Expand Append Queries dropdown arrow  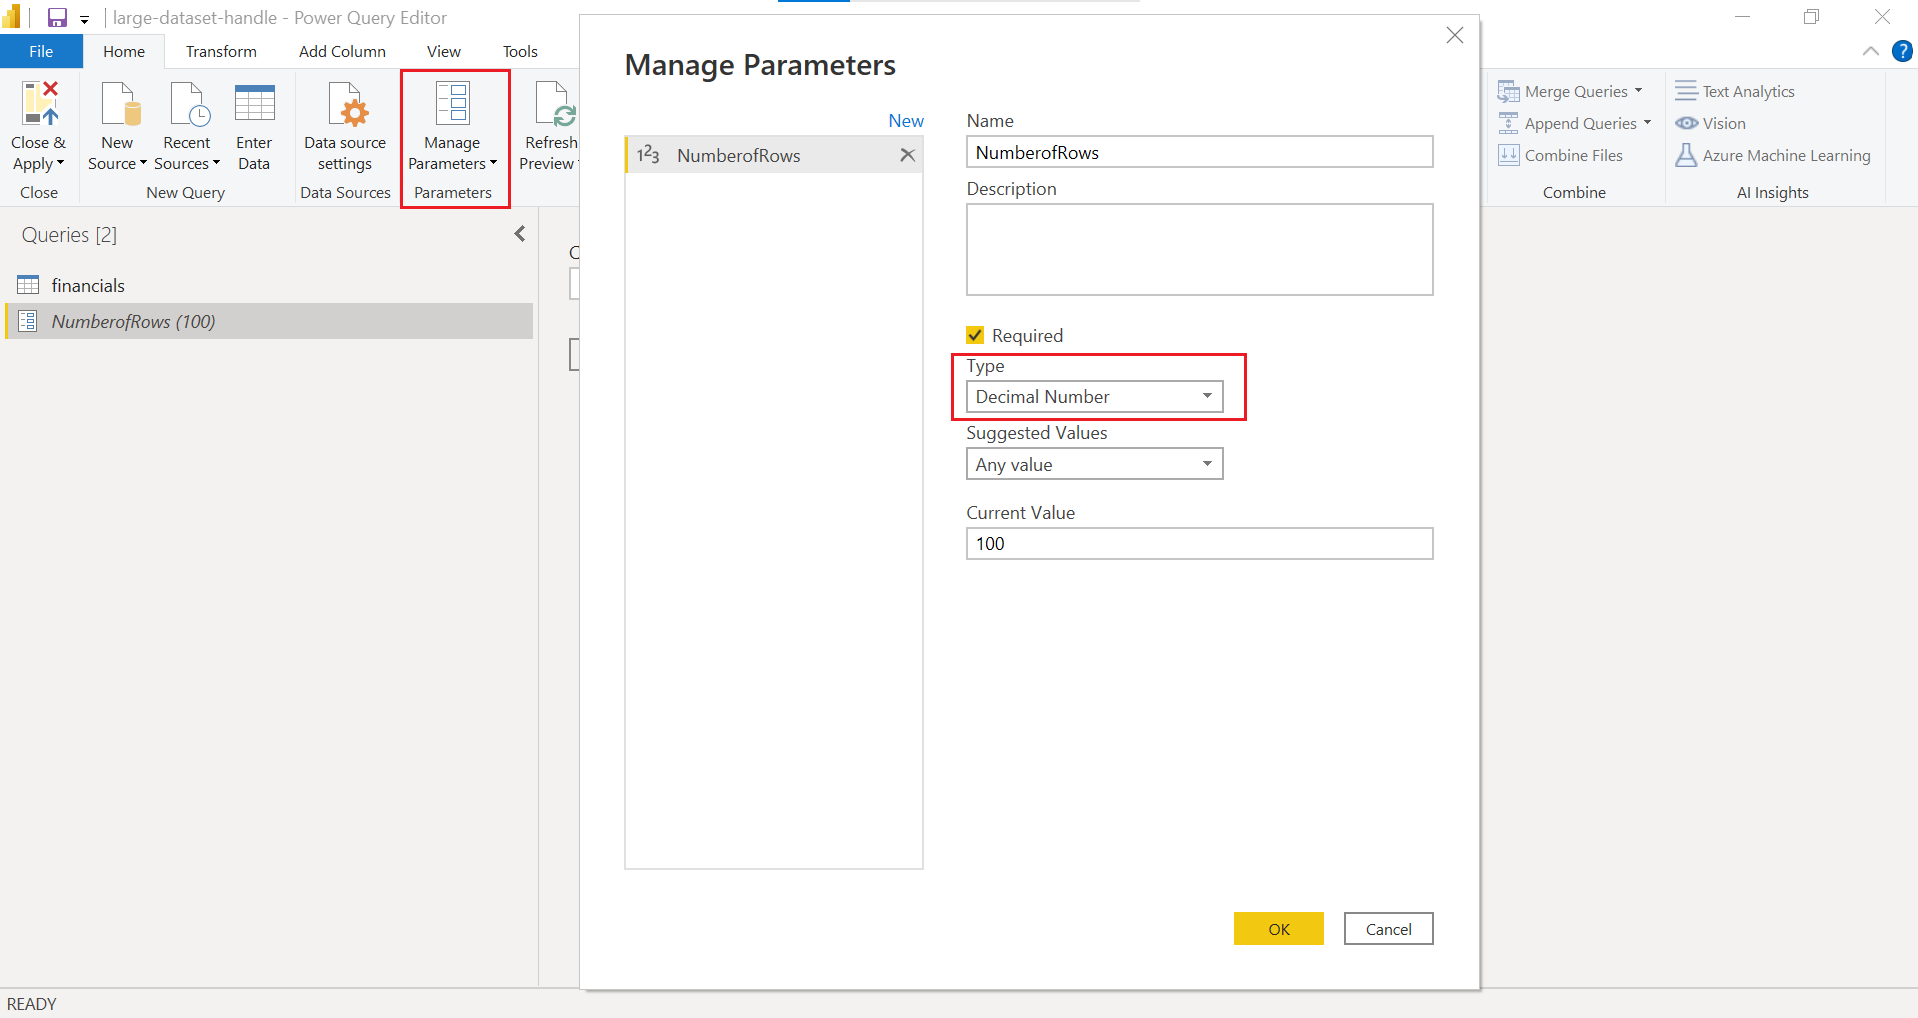(1647, 123)
